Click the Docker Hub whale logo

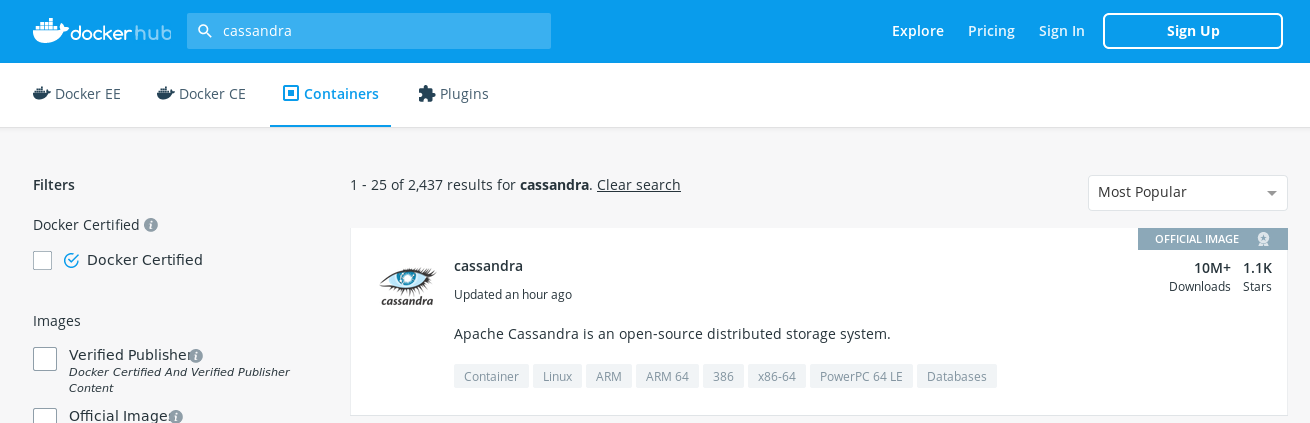(x=50, y=31)
